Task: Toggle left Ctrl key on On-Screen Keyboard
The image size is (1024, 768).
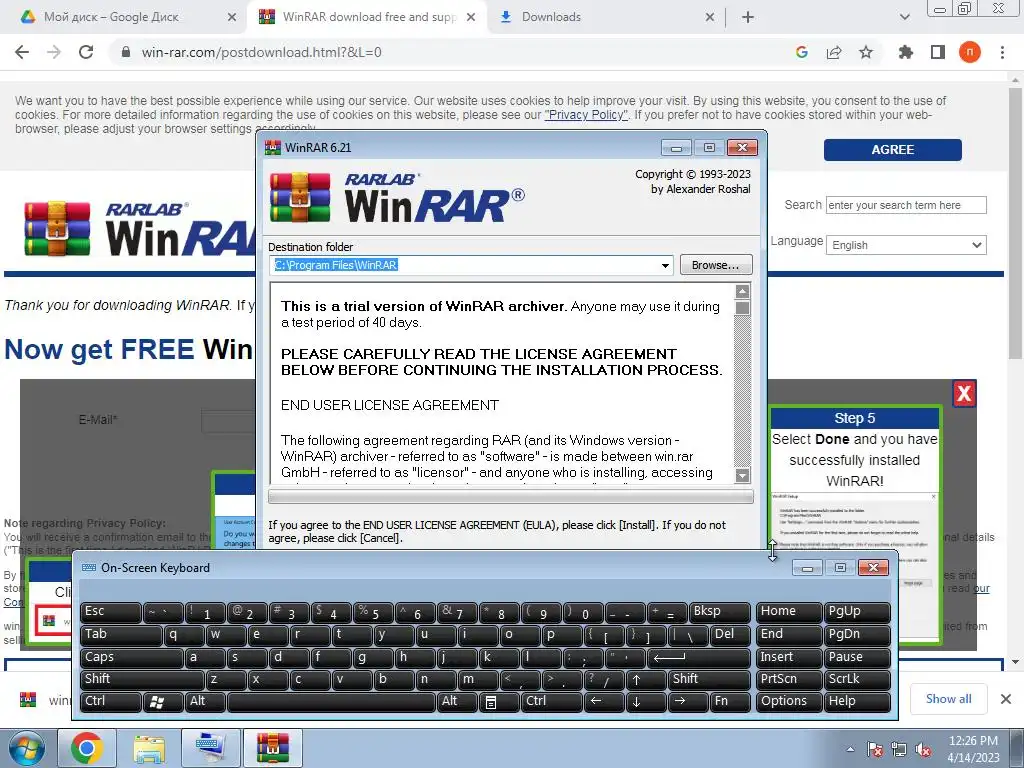Action: pos(110,701)
